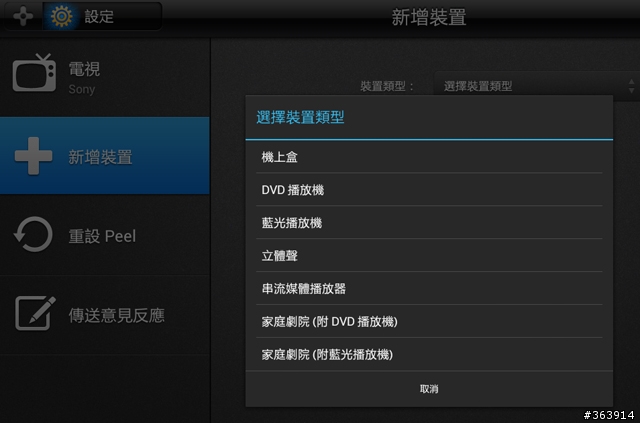Open 傳送意見反應 in the sidebar
This screenshot has height=423, width=640.
tap(105, 315)
